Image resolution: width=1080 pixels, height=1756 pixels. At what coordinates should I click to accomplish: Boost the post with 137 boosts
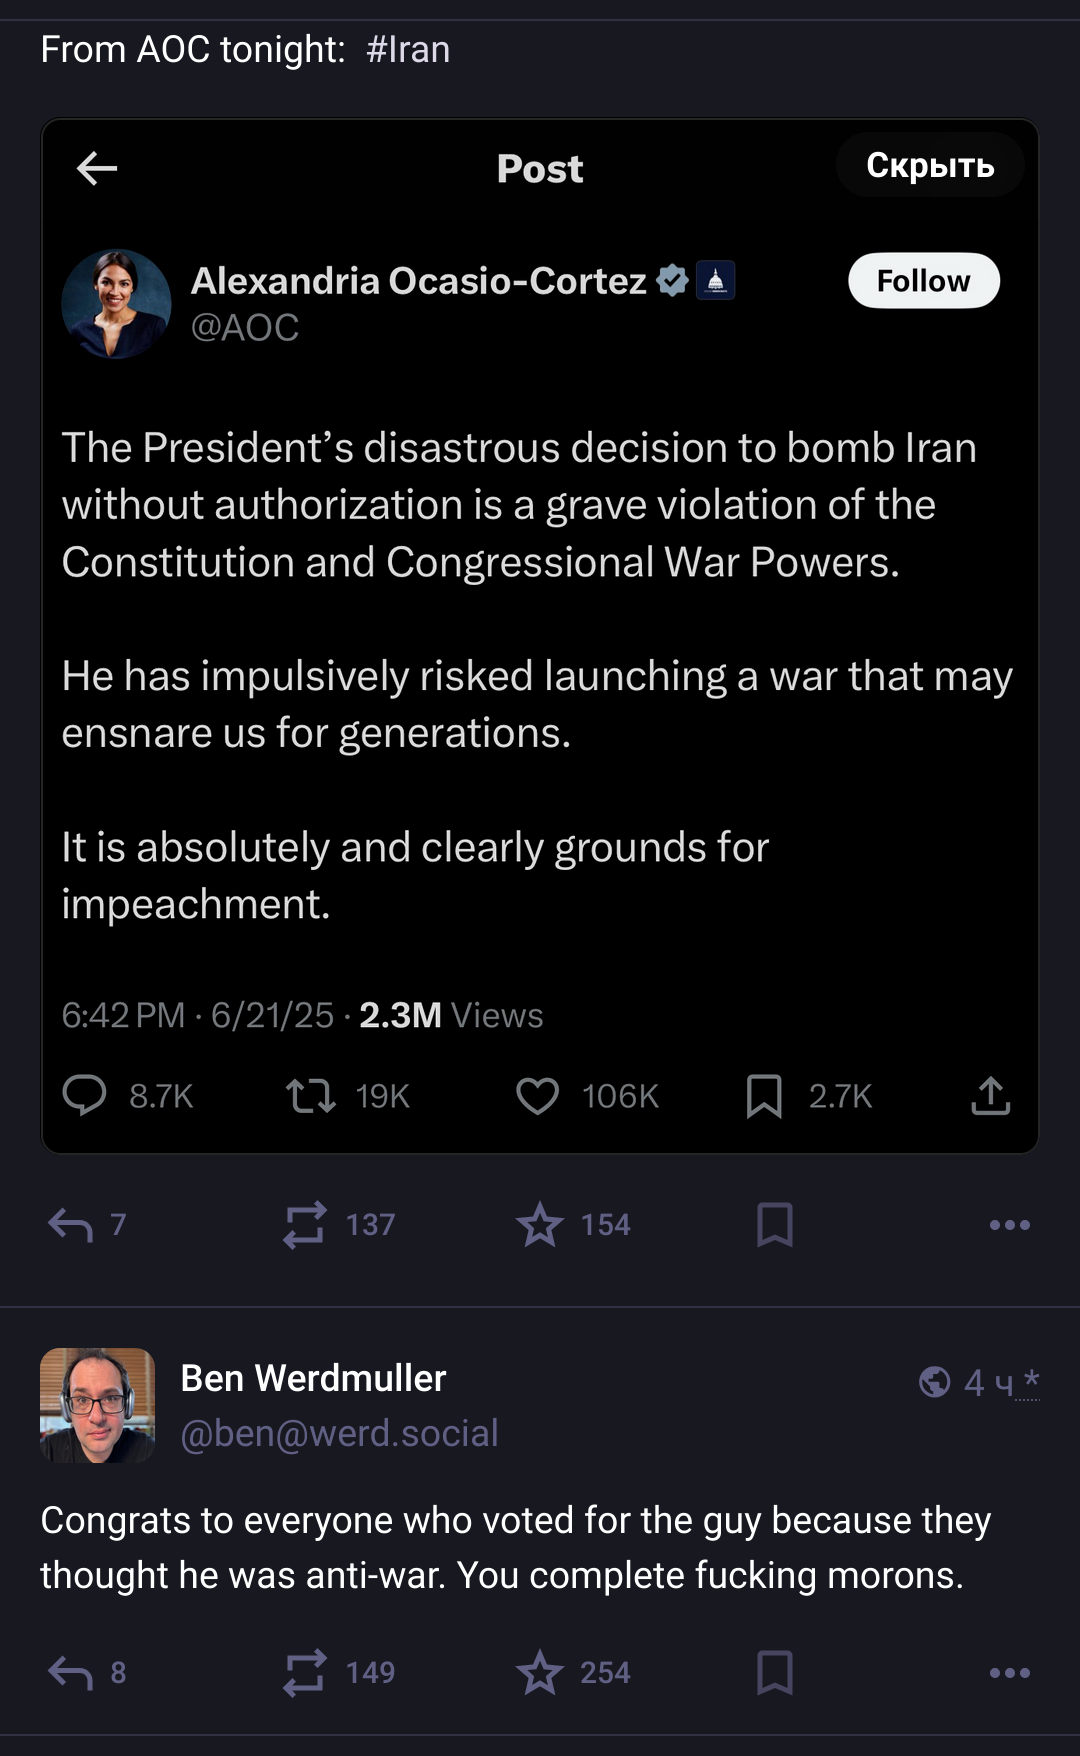(305, 1224)
